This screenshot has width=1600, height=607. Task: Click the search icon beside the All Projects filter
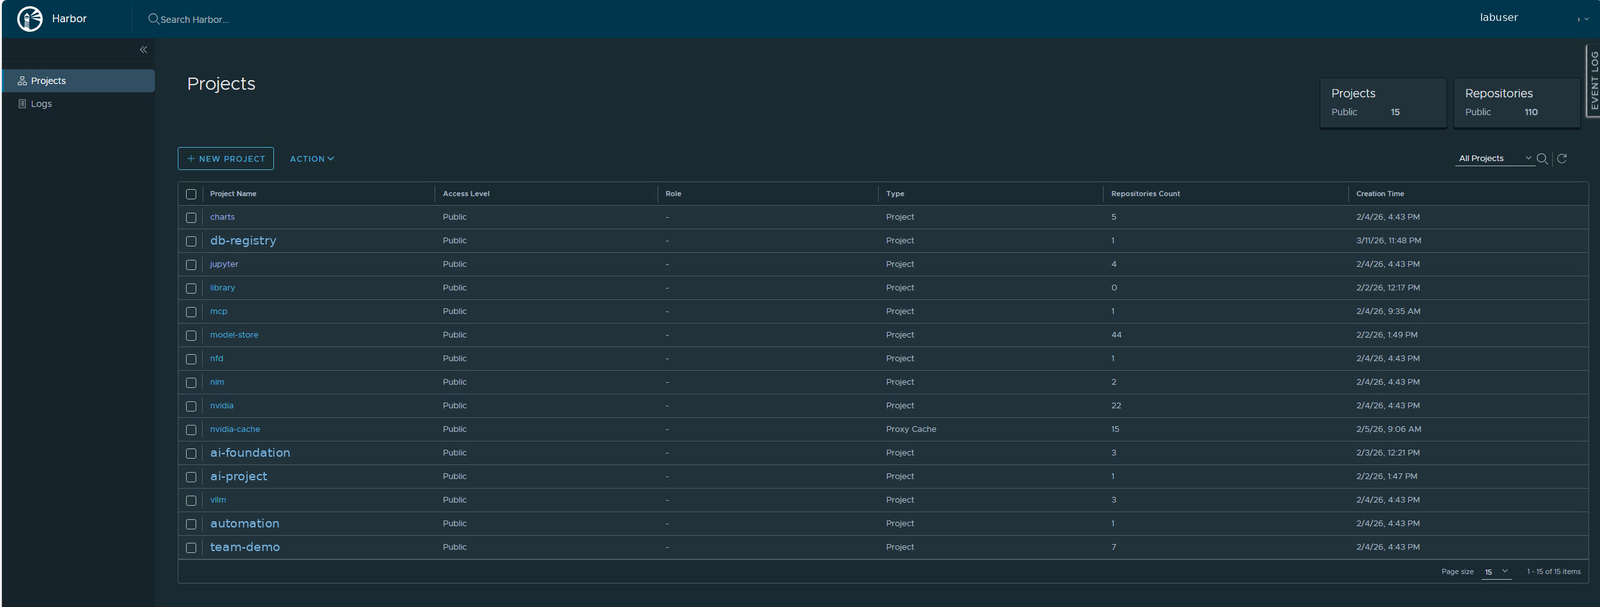[1542, 159]
